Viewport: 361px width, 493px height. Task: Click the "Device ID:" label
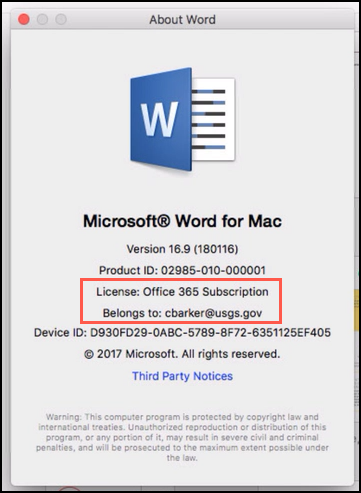pos(60,333)
